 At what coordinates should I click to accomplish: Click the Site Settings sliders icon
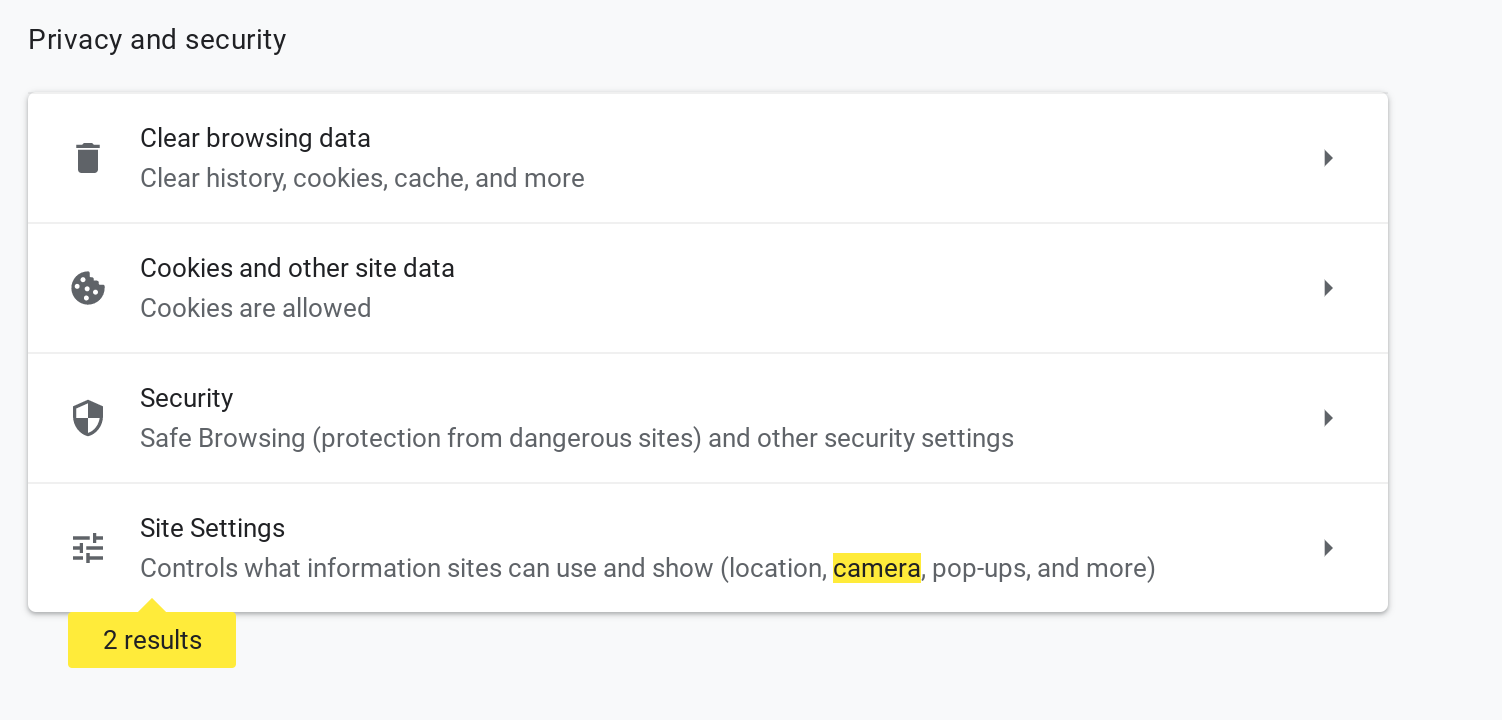click(88, 548)
